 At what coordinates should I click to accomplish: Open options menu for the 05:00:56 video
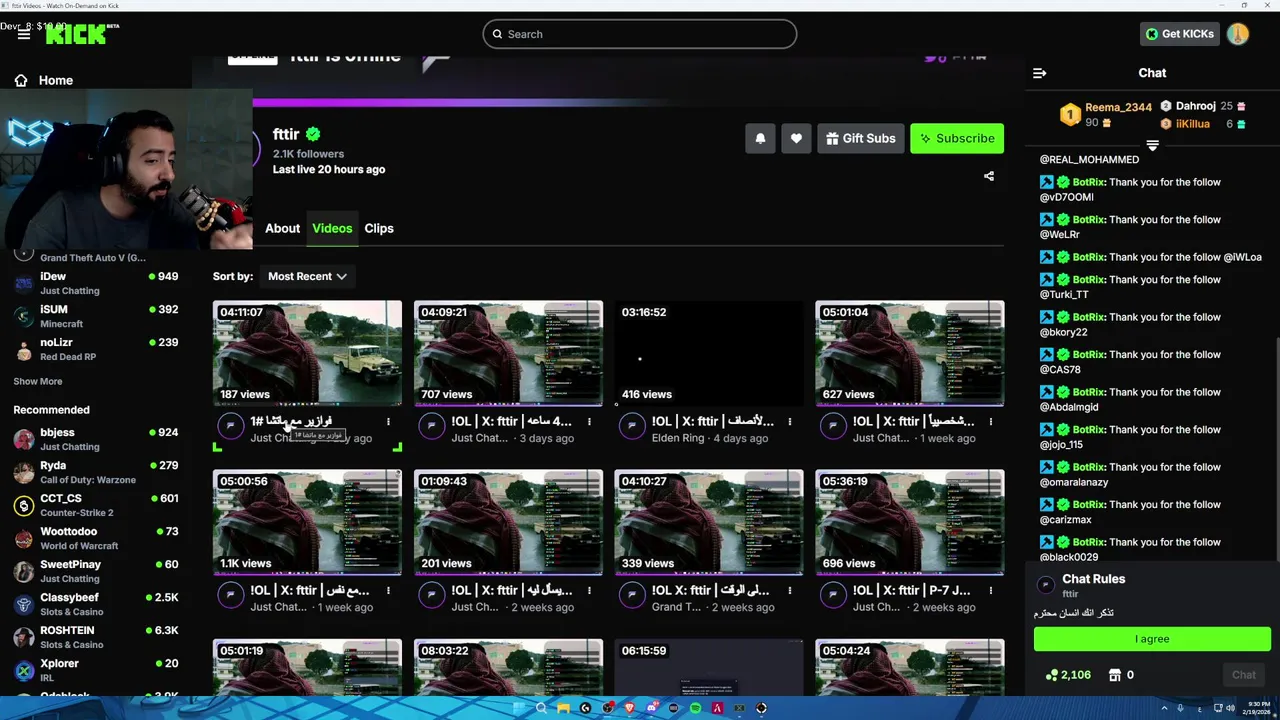tap(388, 591)
